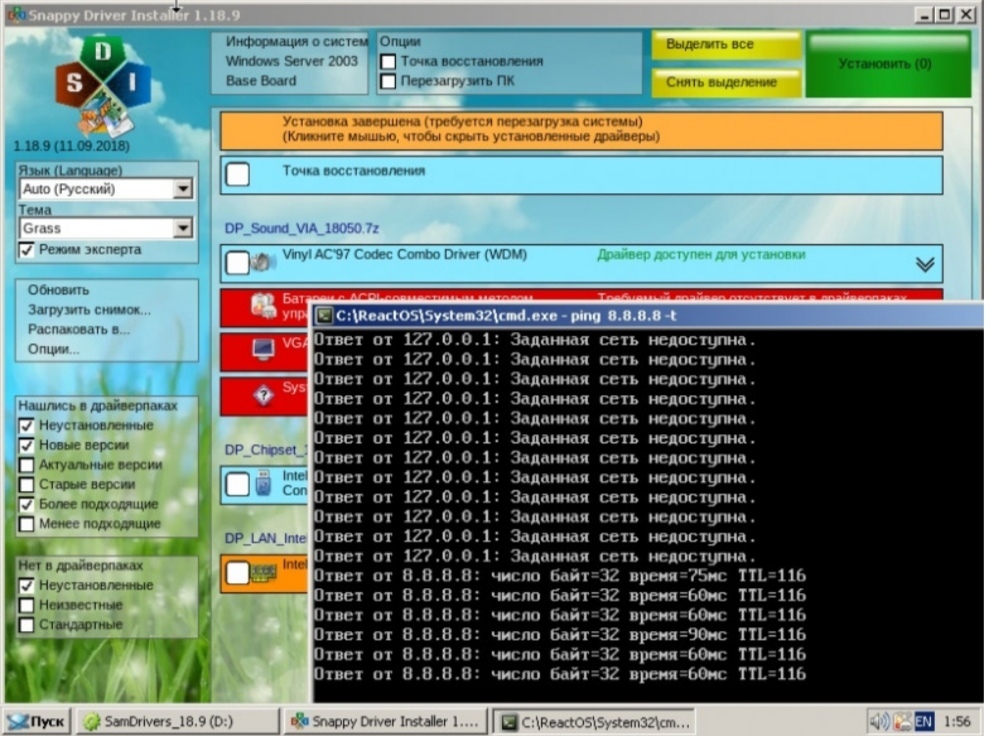990x736 pixels.
Task: Open the Язык (Language) dropdown
Action: pyautogui.click(x=182, y=189)
